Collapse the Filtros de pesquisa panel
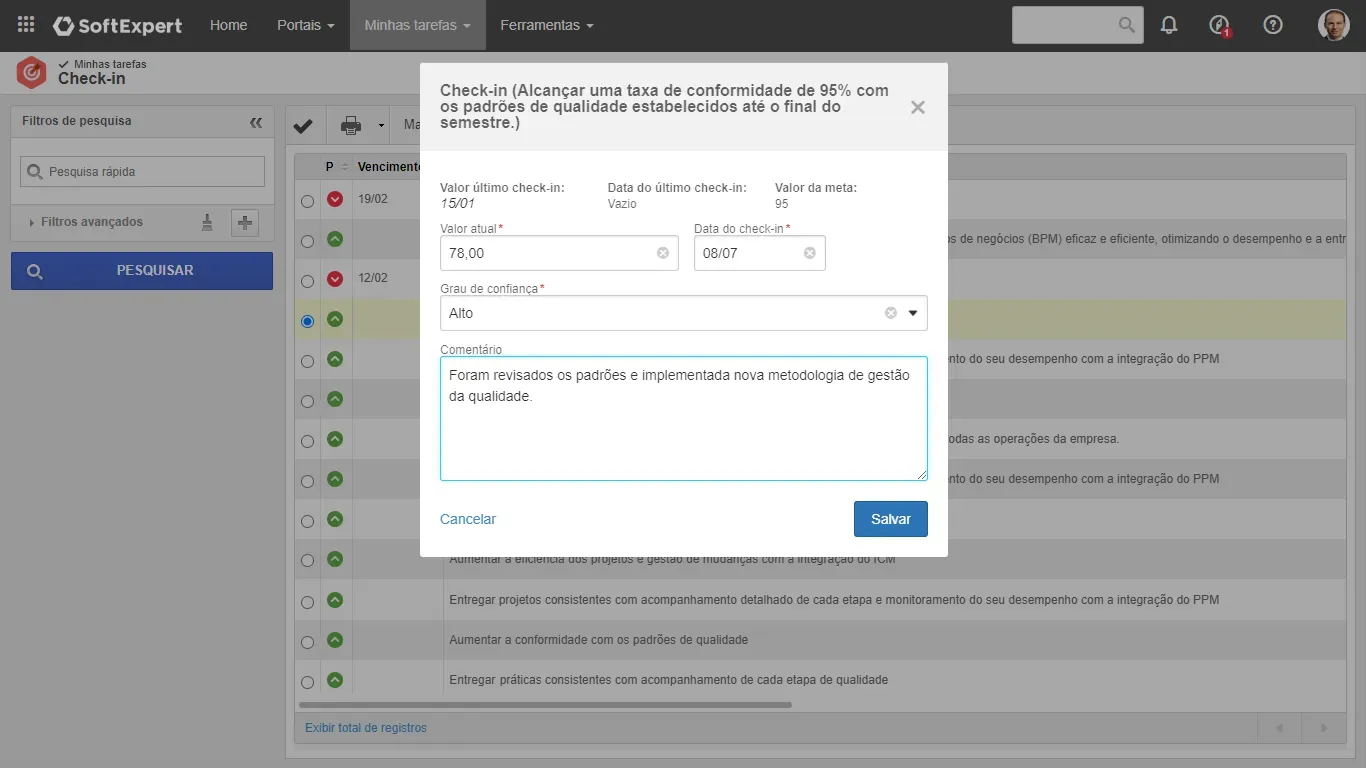The image size is (1366, 768). click(x=256, y=122)
